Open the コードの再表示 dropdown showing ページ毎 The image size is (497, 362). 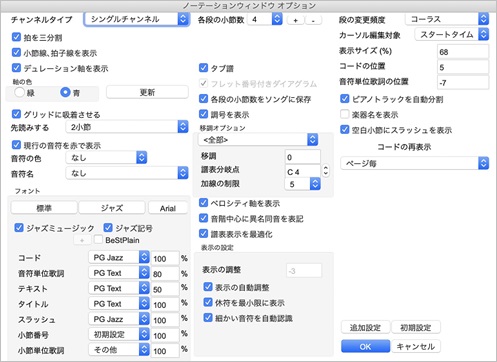tap(415, 163)
